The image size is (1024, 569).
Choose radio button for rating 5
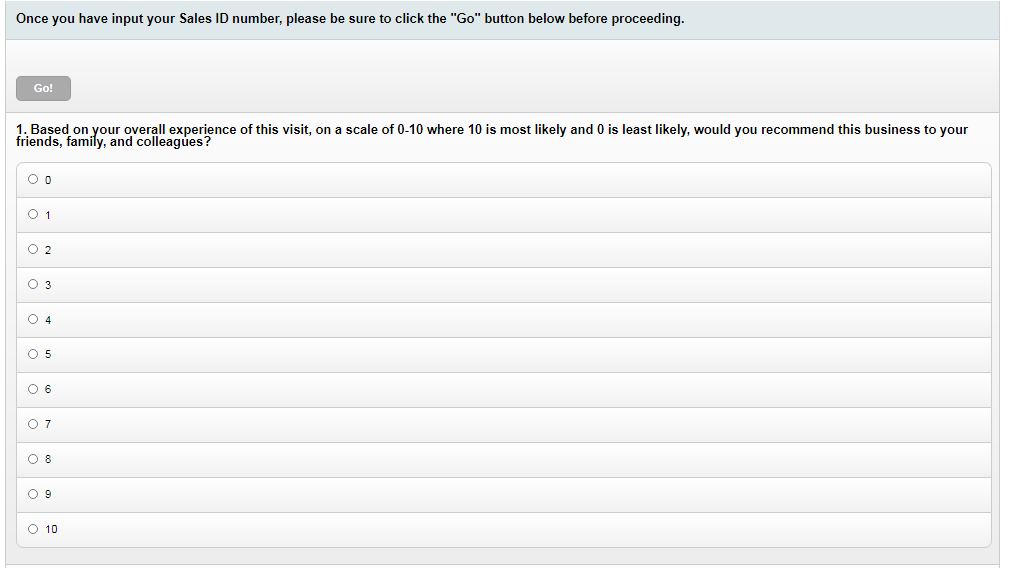point(33,354)
